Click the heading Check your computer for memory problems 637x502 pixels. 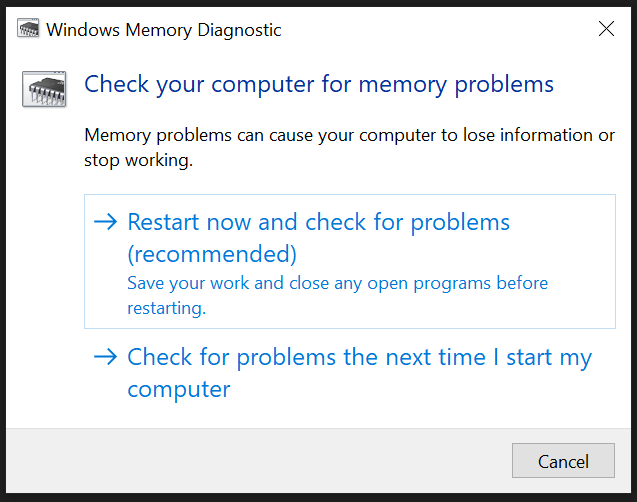point(319,84)
